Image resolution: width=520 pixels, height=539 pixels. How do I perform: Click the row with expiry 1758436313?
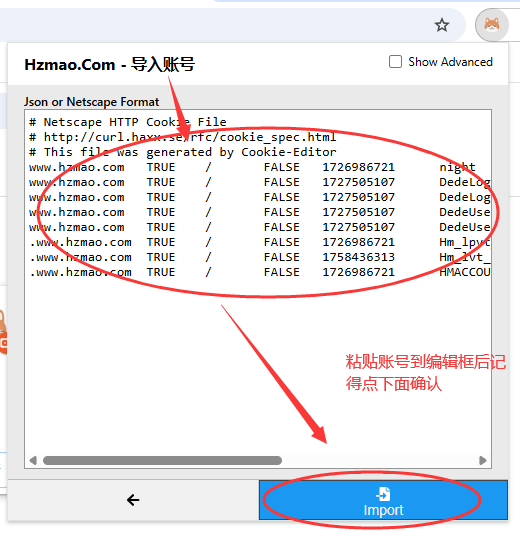tap(259, 257)
